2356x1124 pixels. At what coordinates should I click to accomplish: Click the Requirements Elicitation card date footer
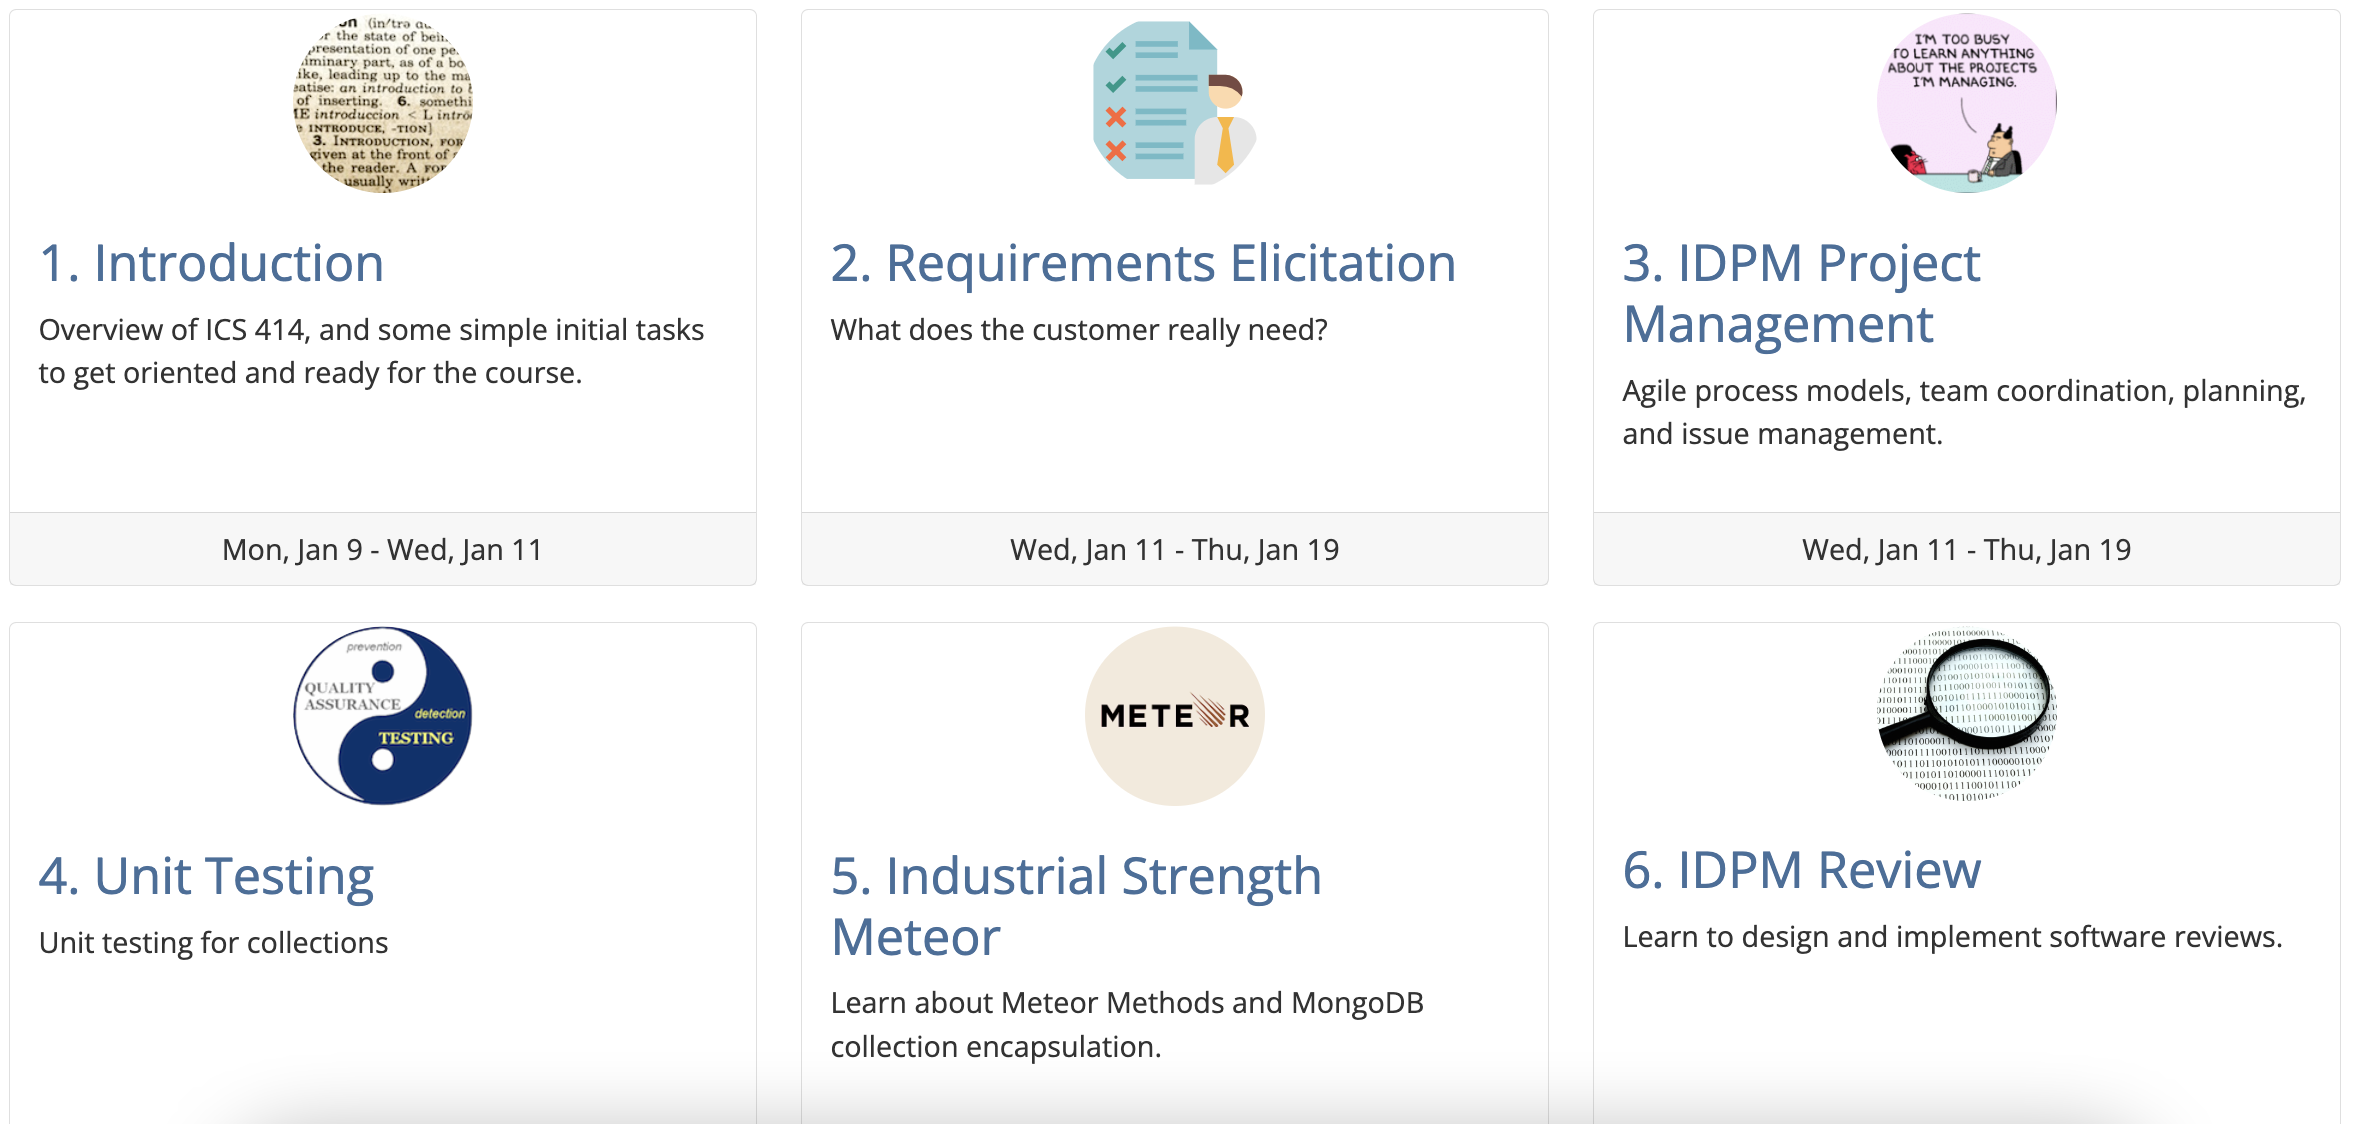click(x=1174, y=549)
